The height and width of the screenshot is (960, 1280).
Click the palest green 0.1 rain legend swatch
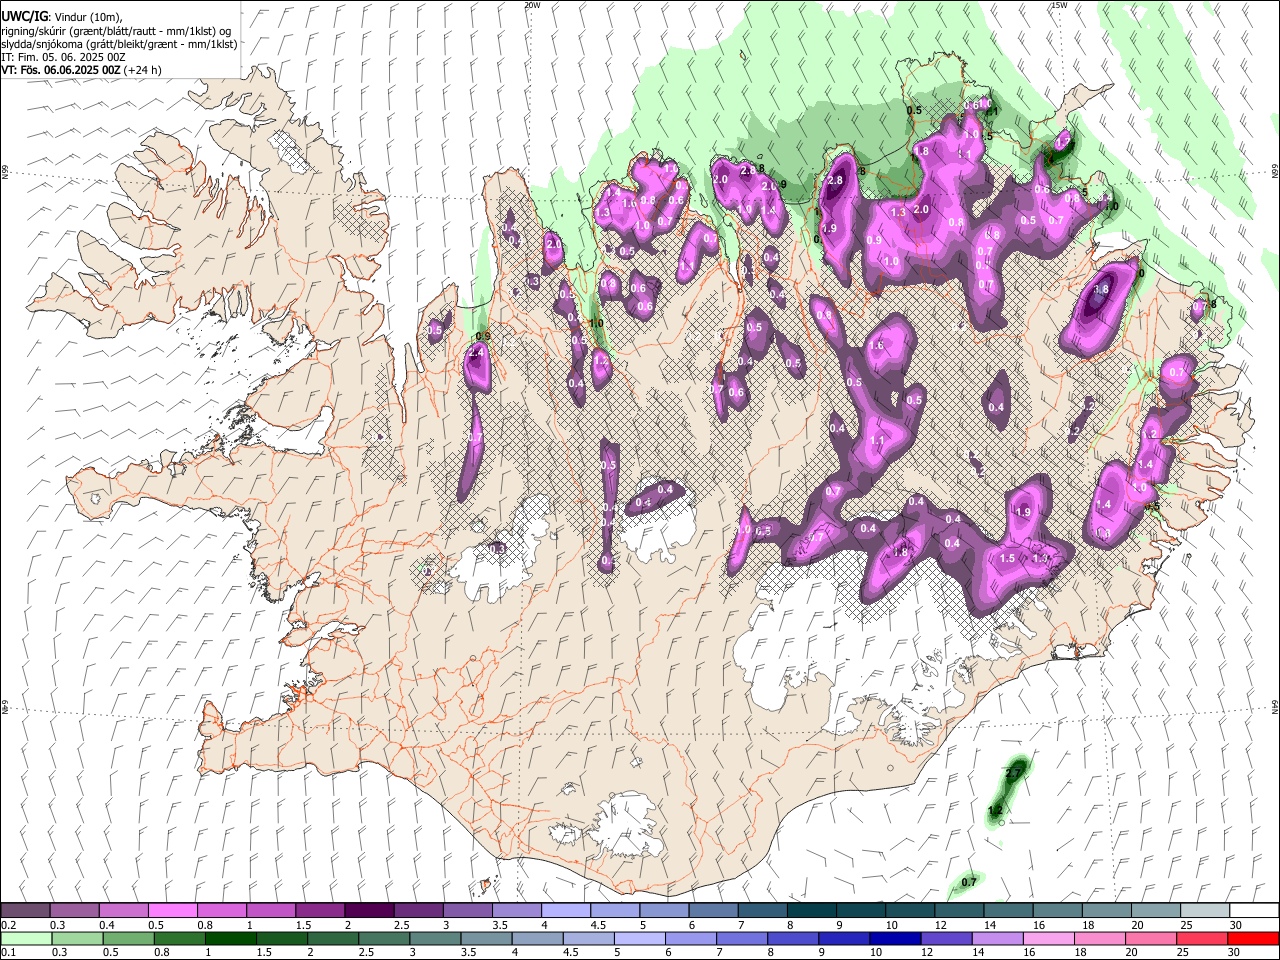pos(27,938)
